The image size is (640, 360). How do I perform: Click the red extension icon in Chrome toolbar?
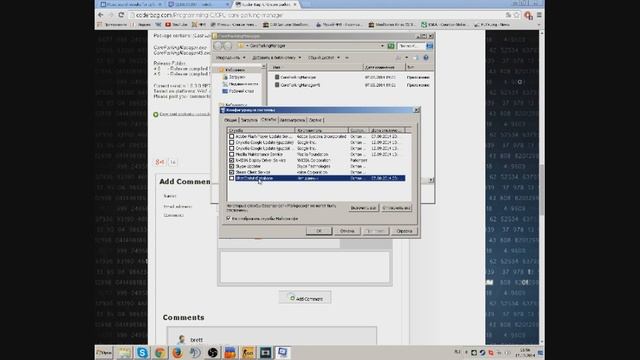coord(528,16)
